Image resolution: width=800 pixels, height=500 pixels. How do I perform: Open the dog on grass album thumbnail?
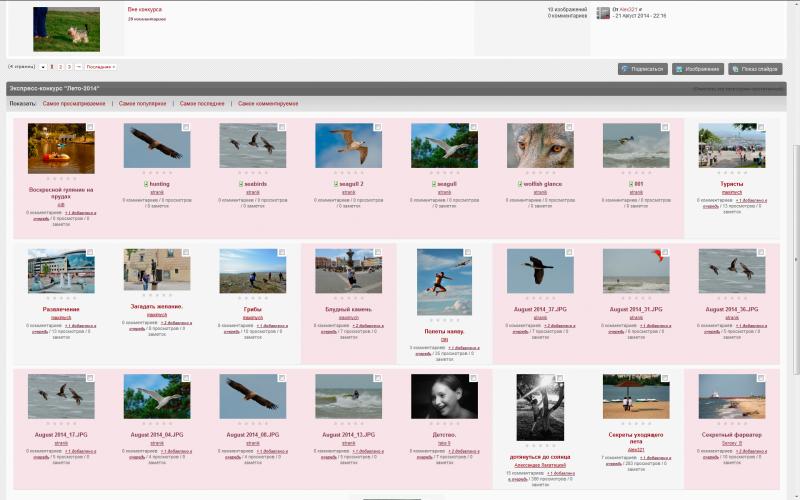[66, 29]
